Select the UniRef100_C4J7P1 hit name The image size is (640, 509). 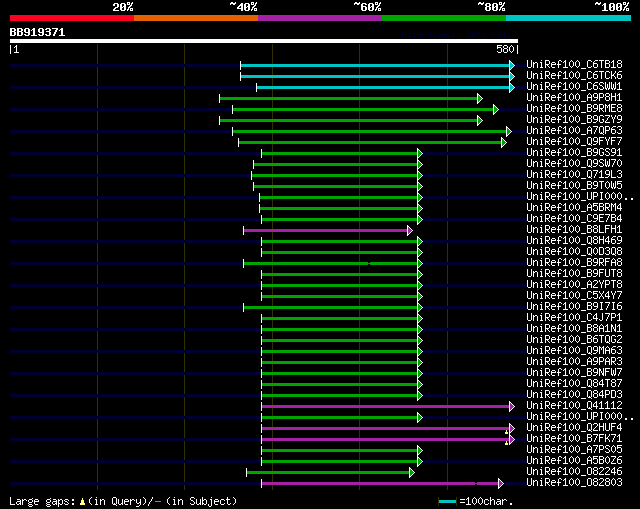pyautogui.click(x=574, y=318)
